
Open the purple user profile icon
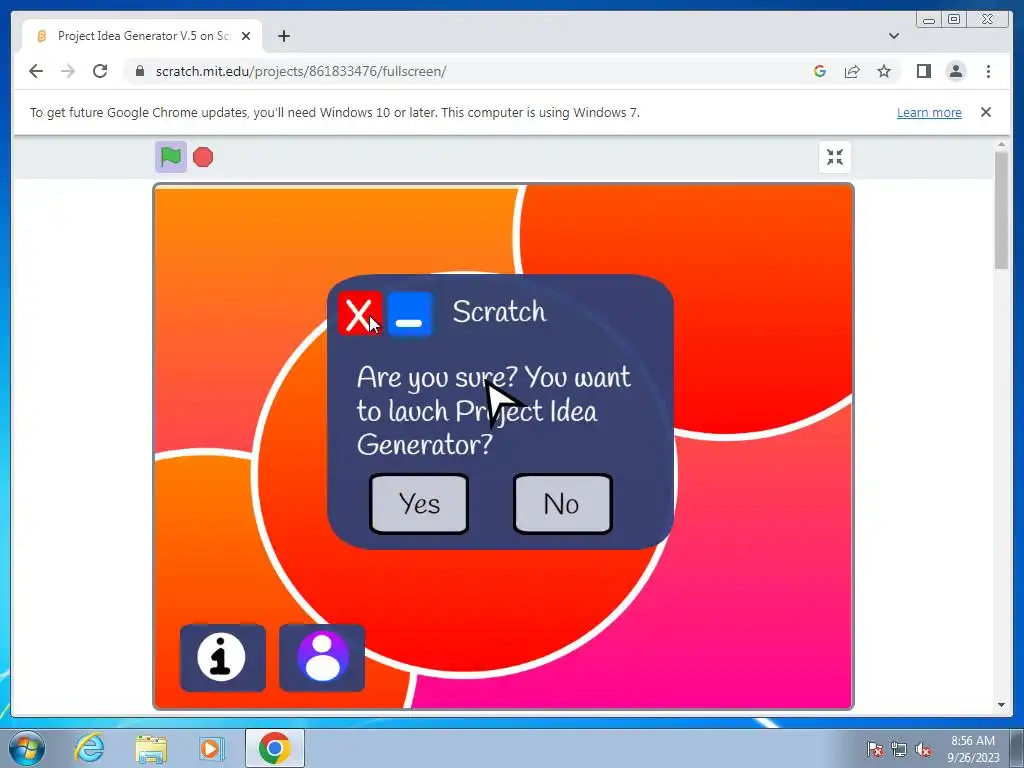tap(322, 657)
